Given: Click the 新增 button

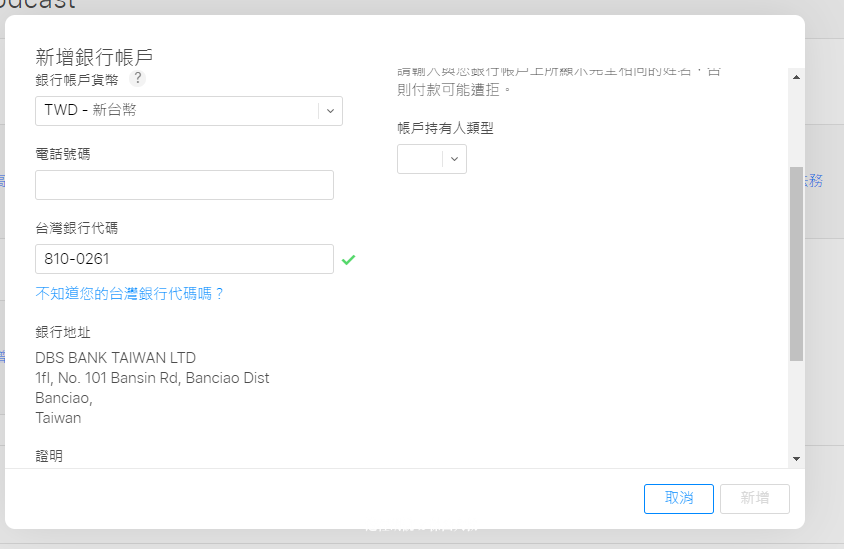Looking at the screenshot, I should tap(755, 498).
